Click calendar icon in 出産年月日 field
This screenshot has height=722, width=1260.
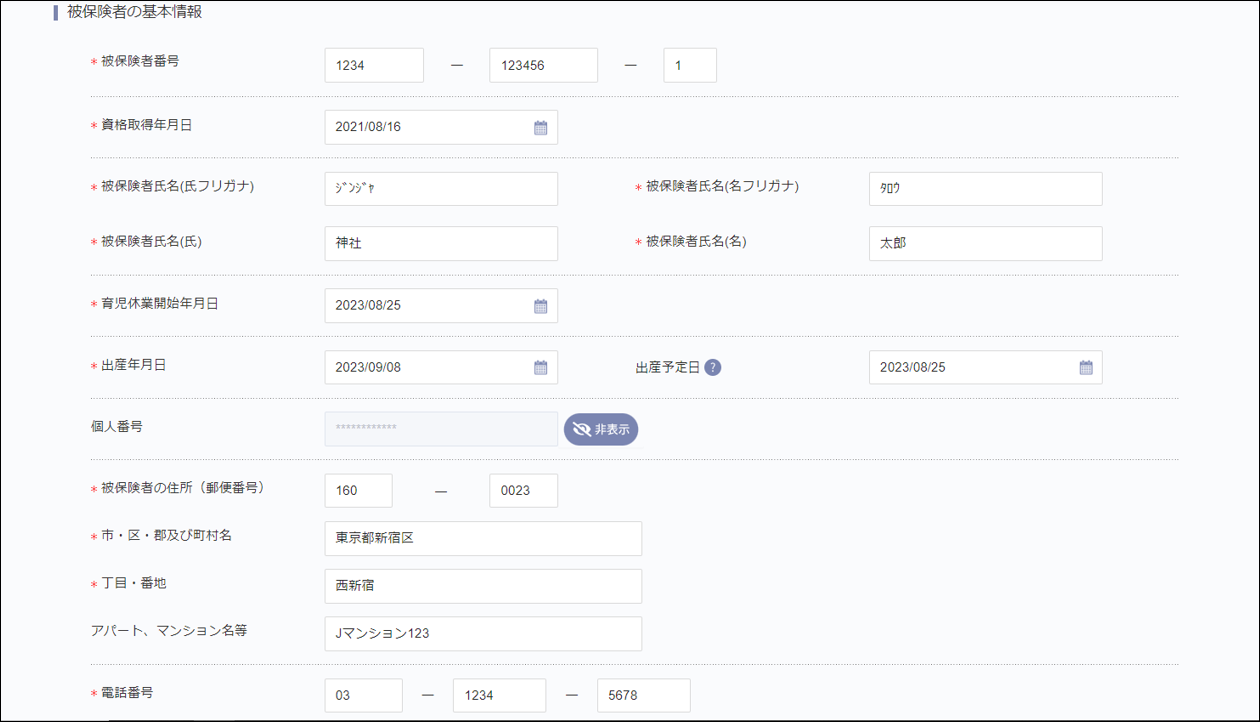click(x=540, y=368)
